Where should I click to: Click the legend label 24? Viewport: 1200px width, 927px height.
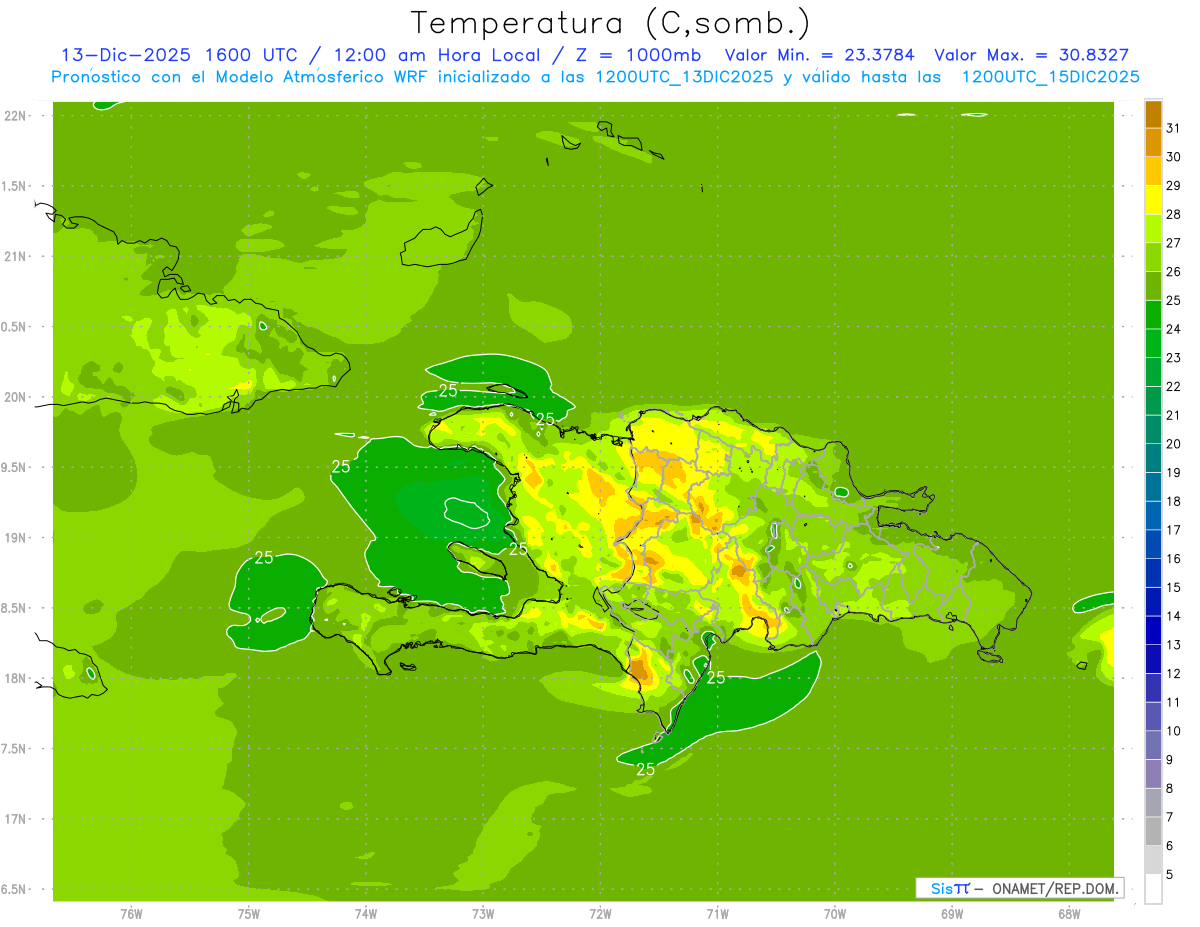point(1174,329)
